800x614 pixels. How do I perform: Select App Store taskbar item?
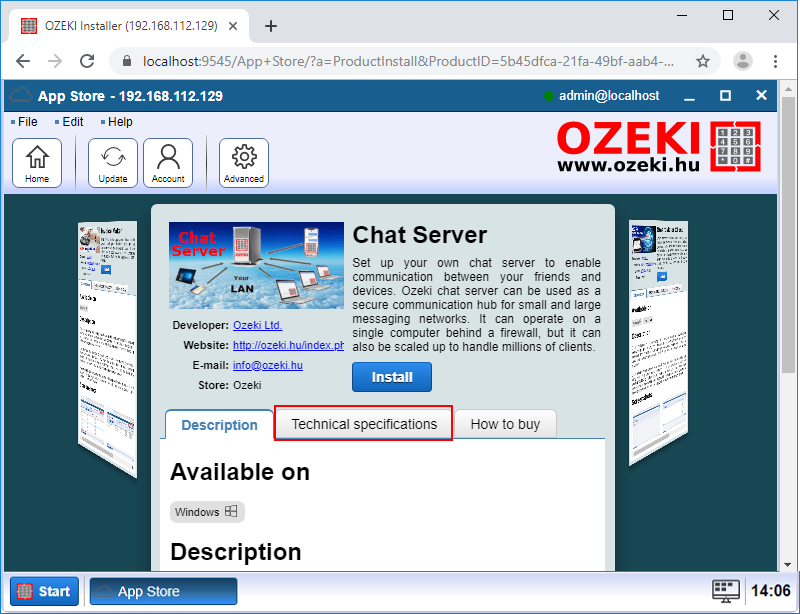click(163, 591)
